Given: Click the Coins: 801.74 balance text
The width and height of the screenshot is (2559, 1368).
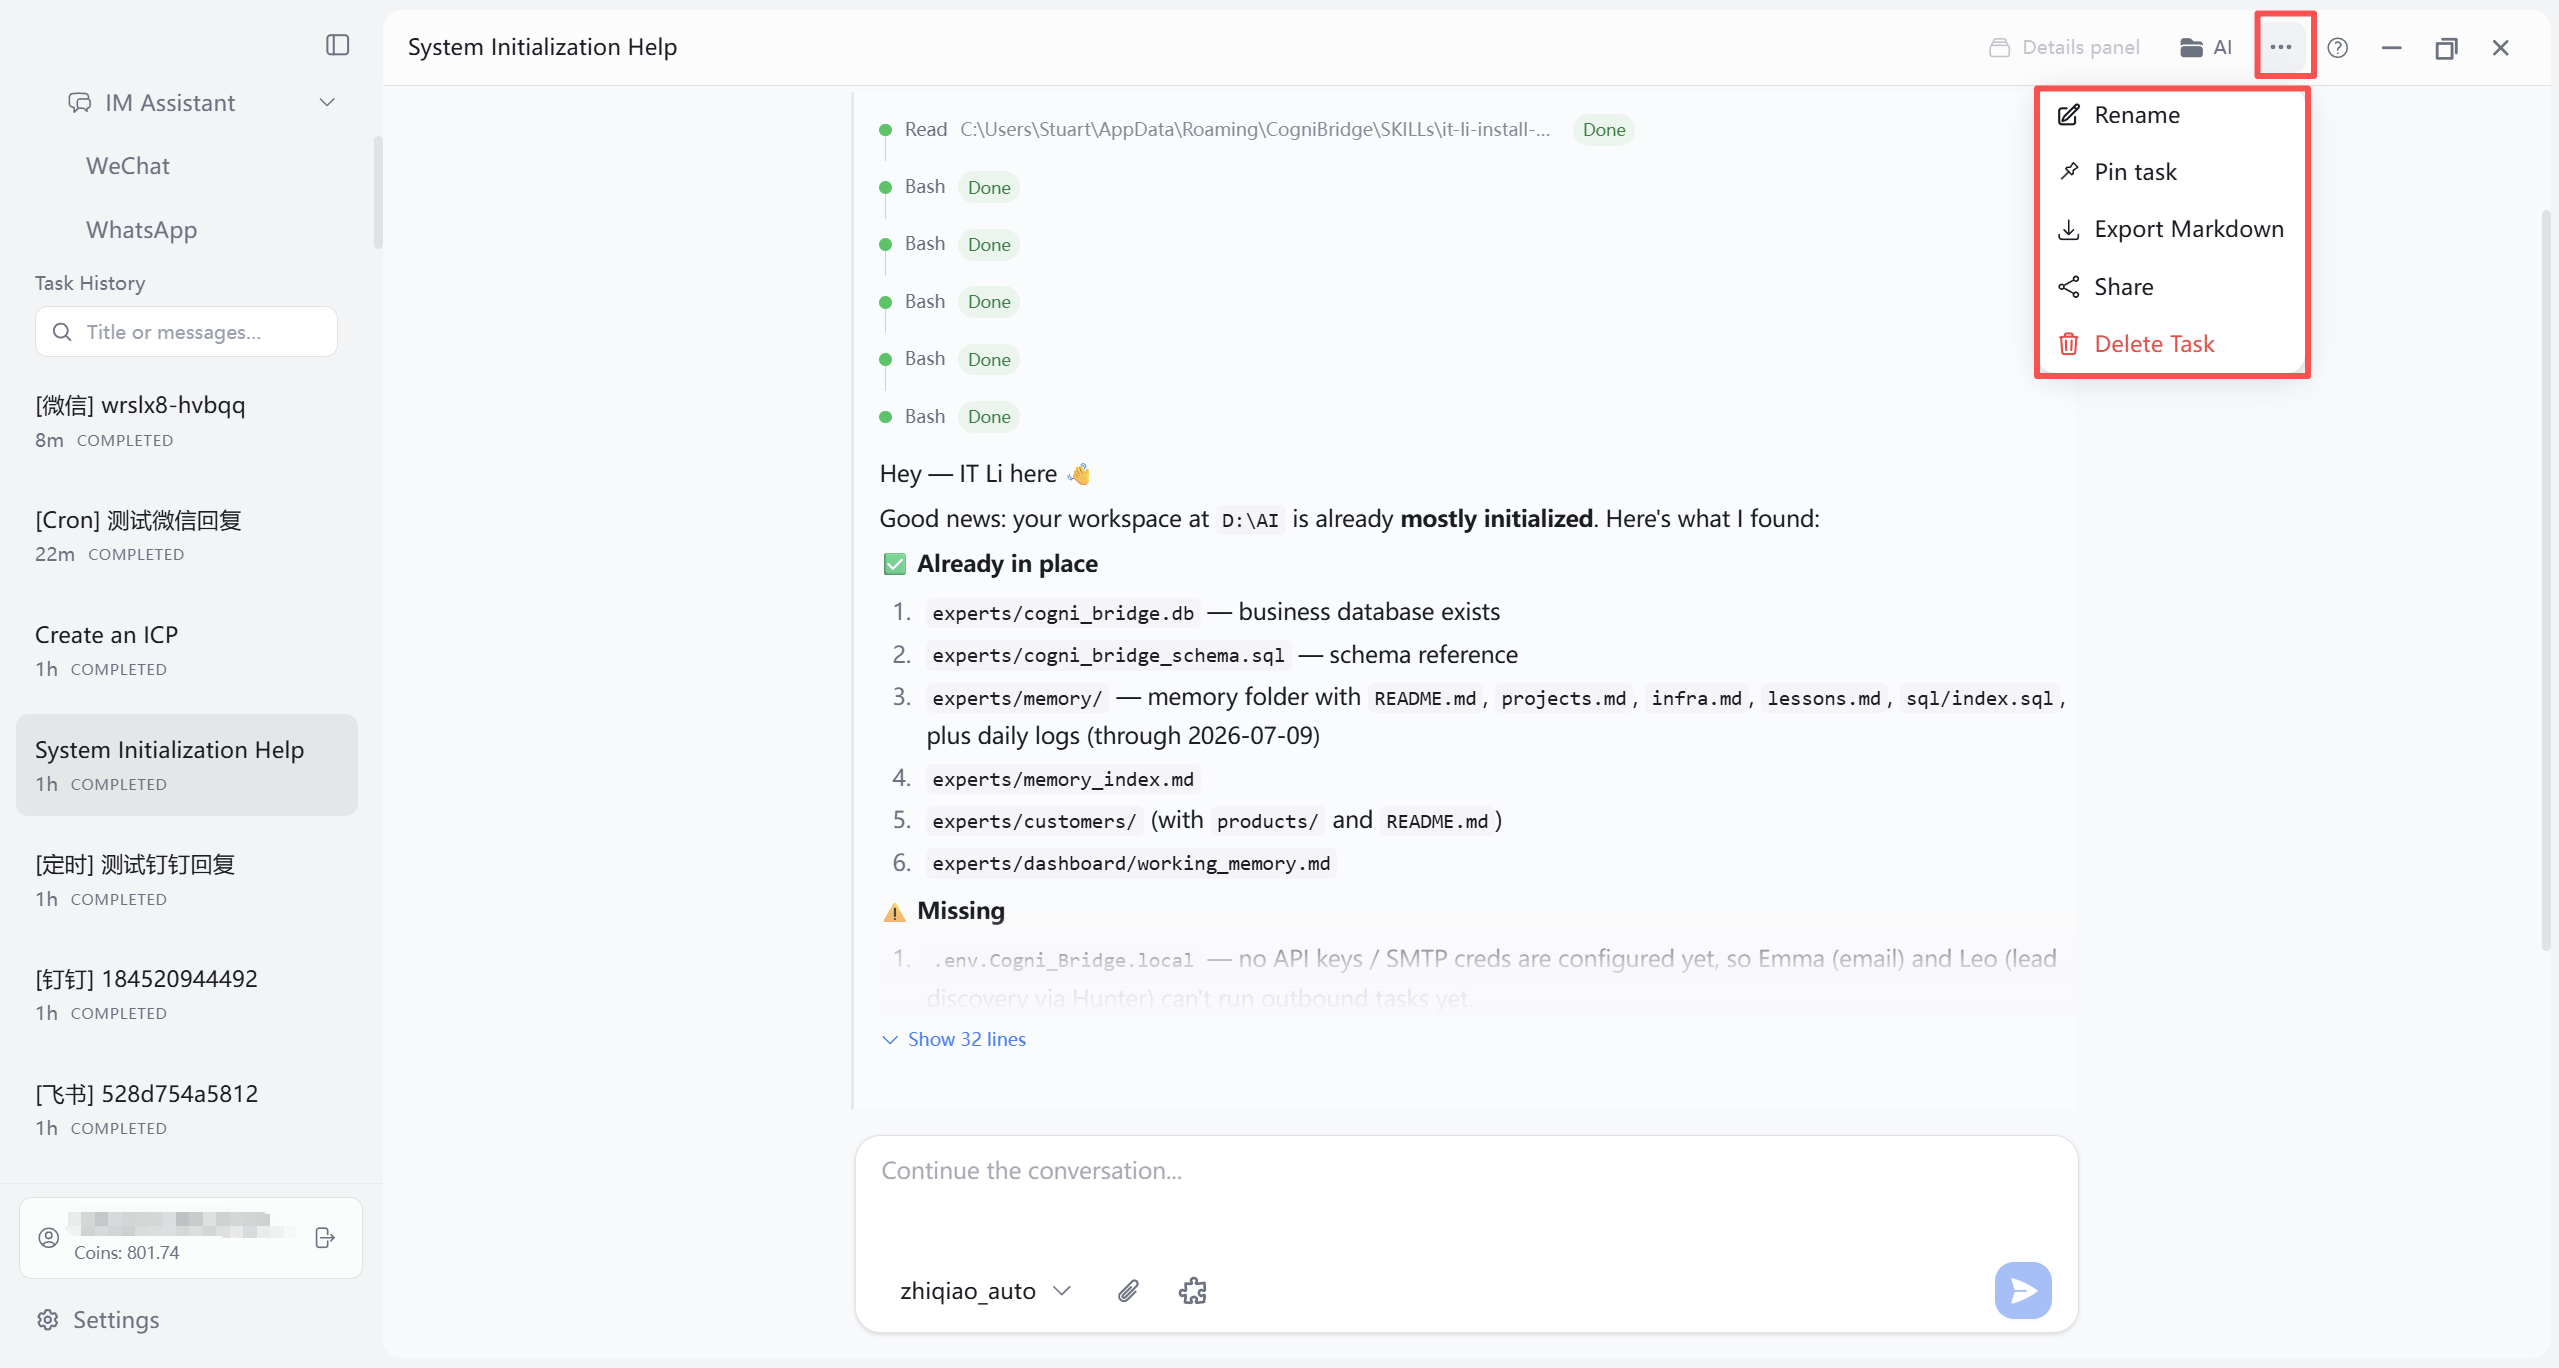Looking at the screenshot, I should coord(126,1253).
